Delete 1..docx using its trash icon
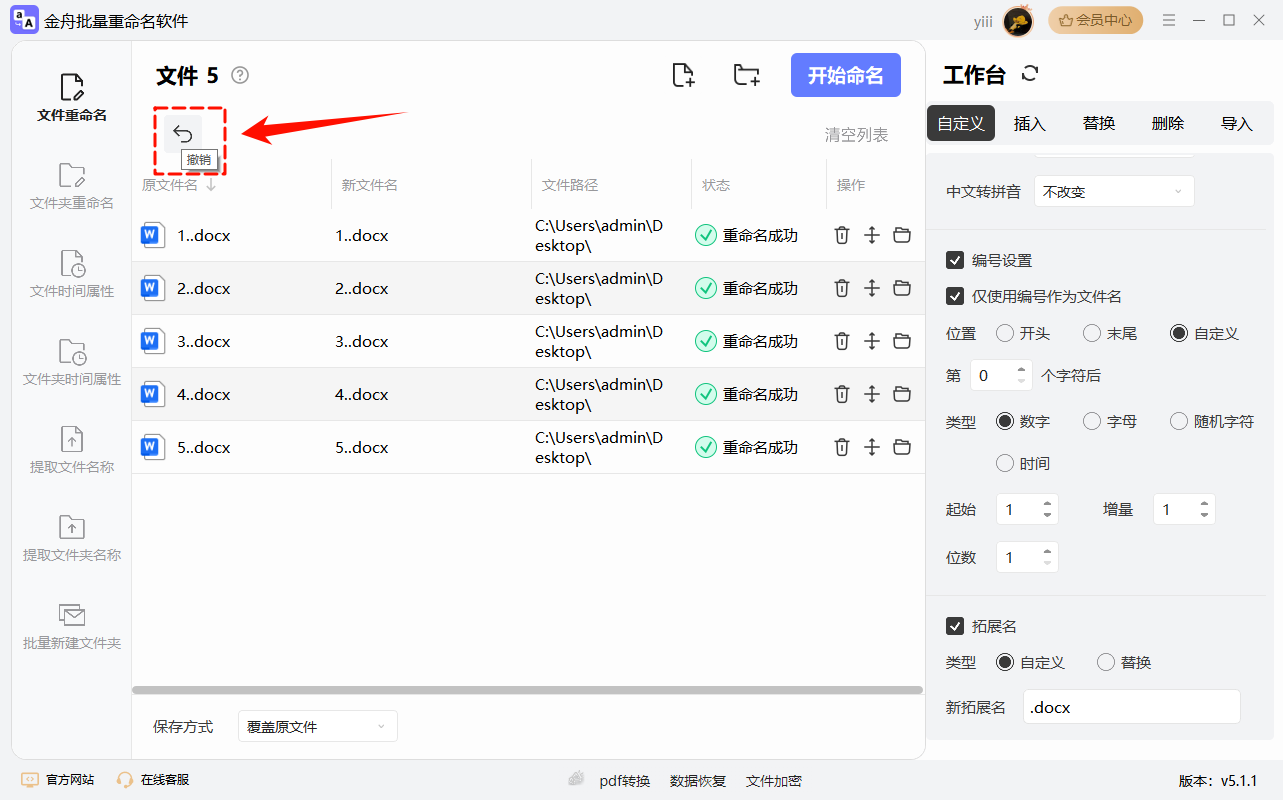 pyautogui.click(x=840, y=235)
